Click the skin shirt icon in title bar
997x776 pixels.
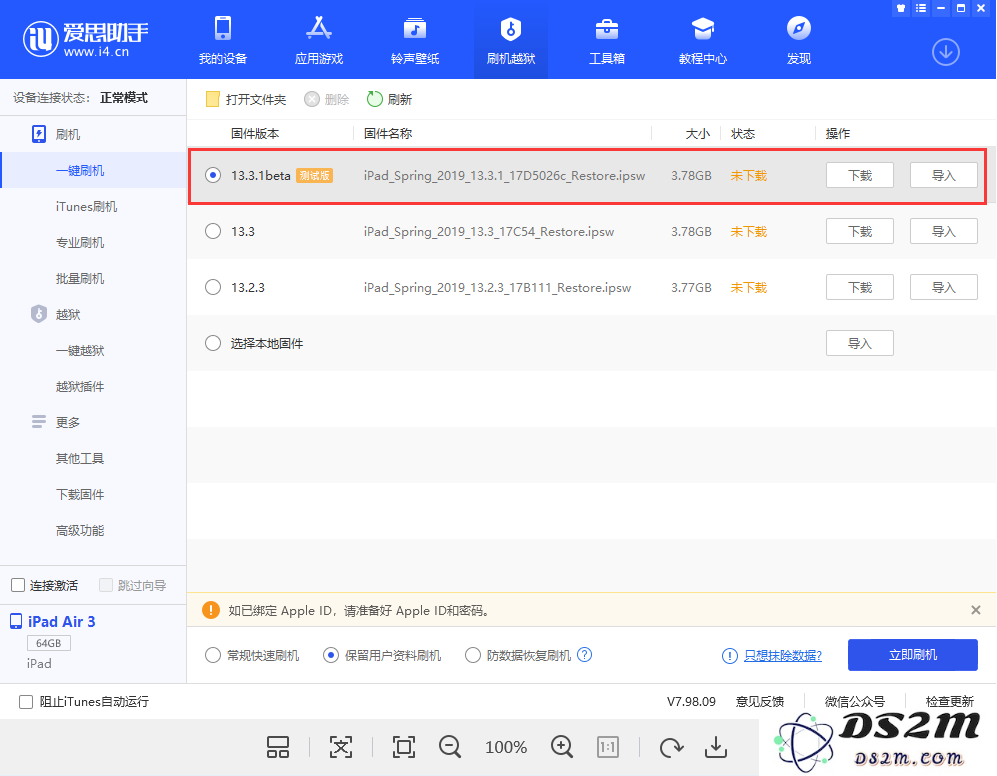900,8
